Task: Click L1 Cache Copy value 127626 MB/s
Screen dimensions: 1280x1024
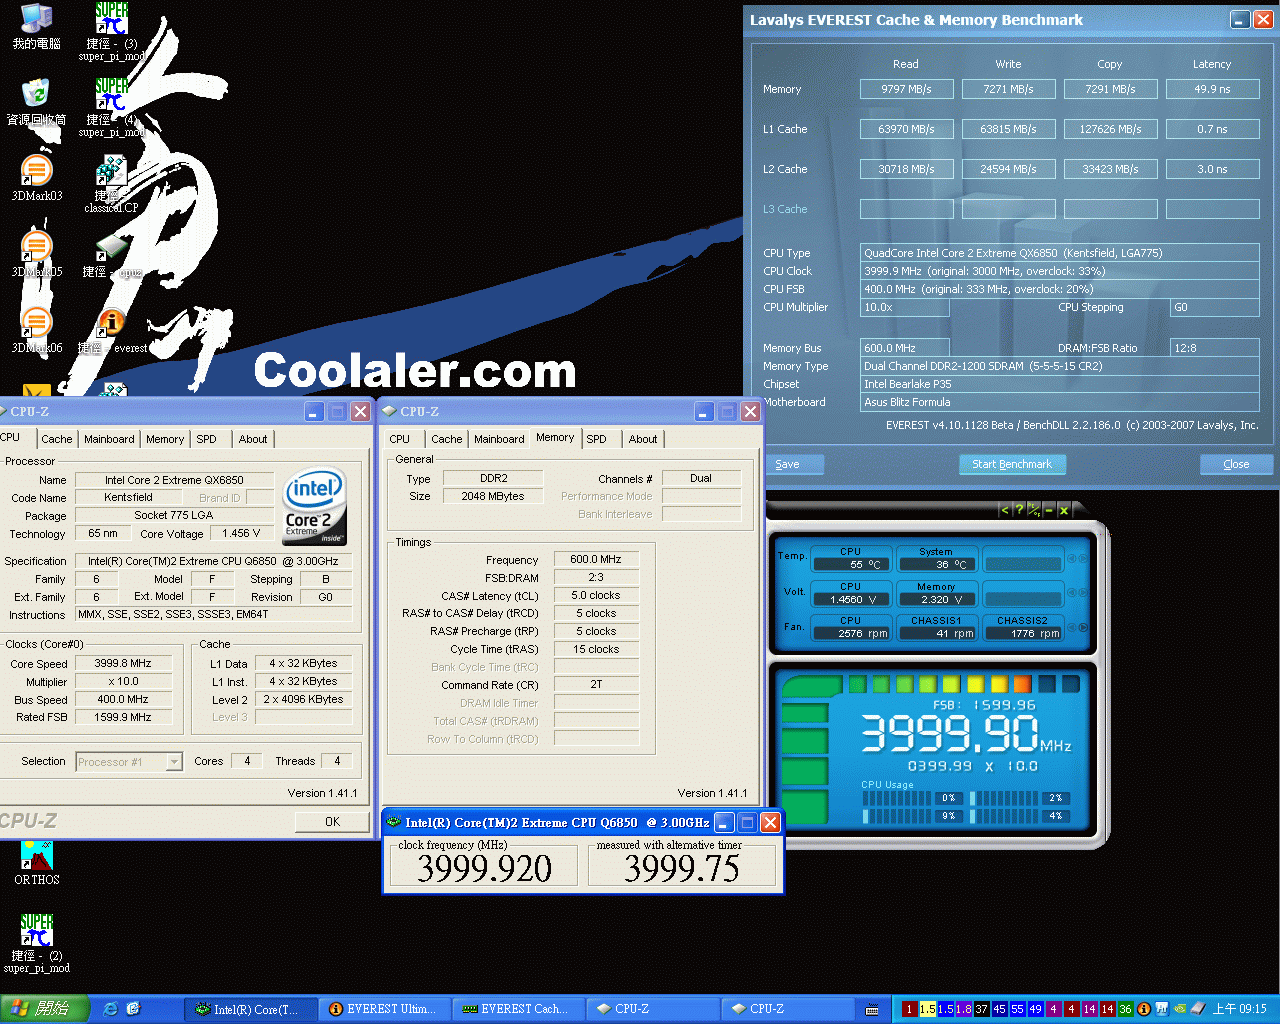Action: point(1110,129)
